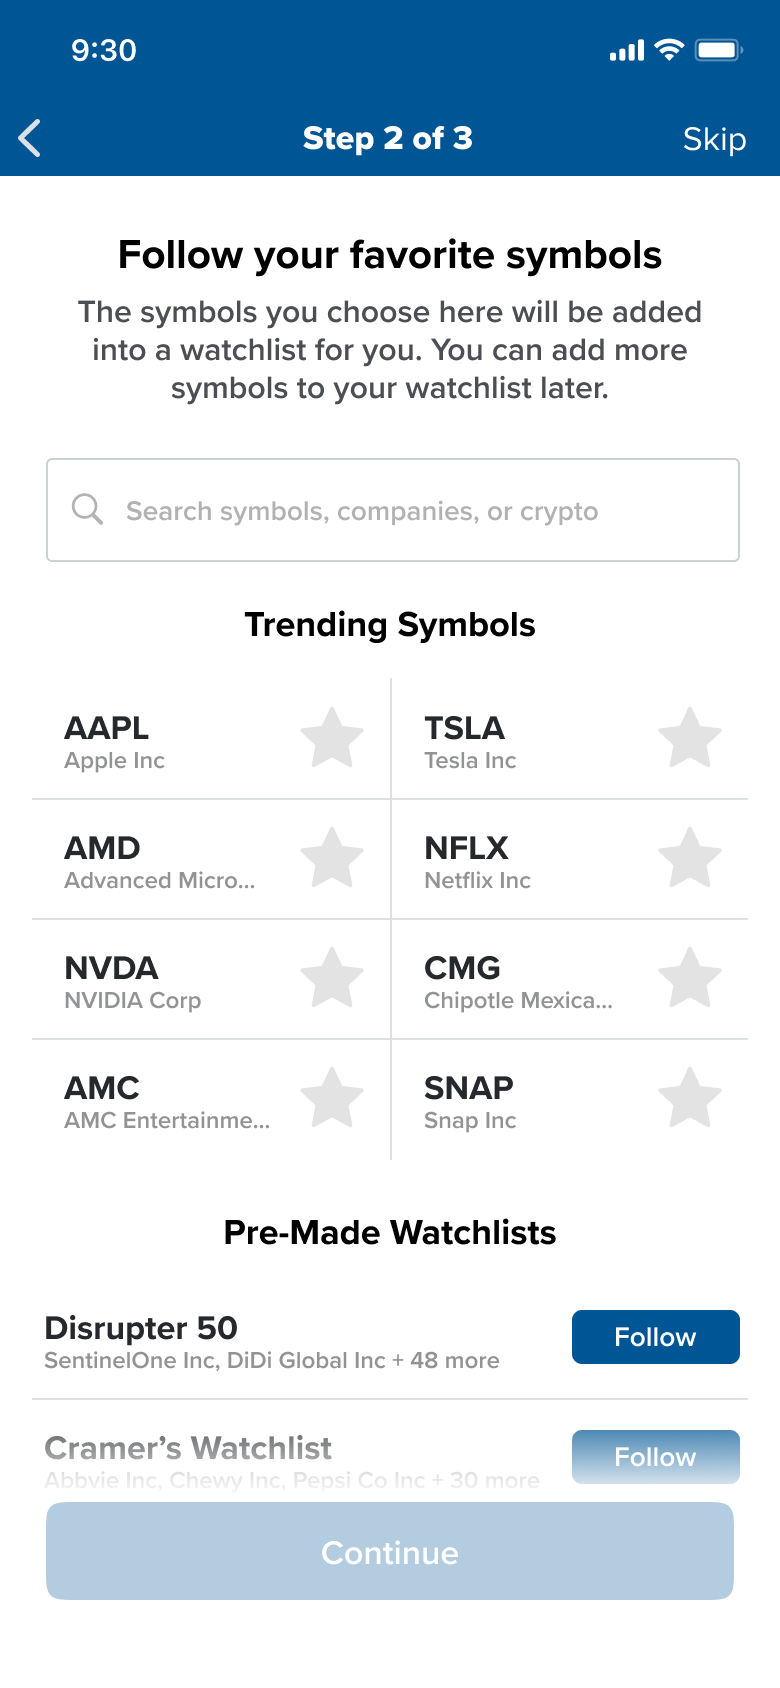Follow the Disrupter 50 watchlist

click(655, 1337)
